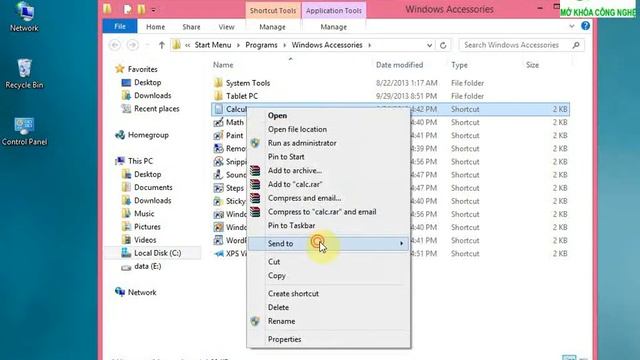Go up one folder level arrow
Screen dimensions: 640x360
coord(162,45)
